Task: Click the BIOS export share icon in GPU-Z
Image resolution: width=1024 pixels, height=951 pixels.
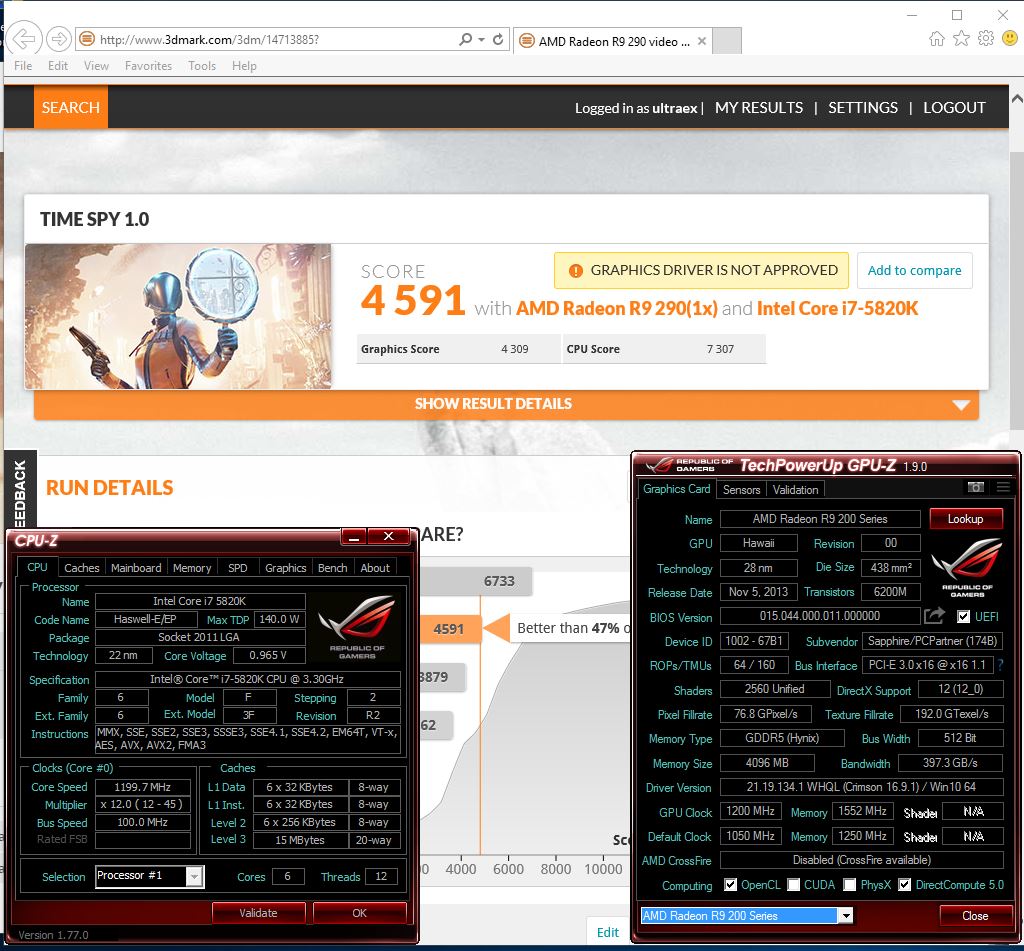Action: [934, 615]
